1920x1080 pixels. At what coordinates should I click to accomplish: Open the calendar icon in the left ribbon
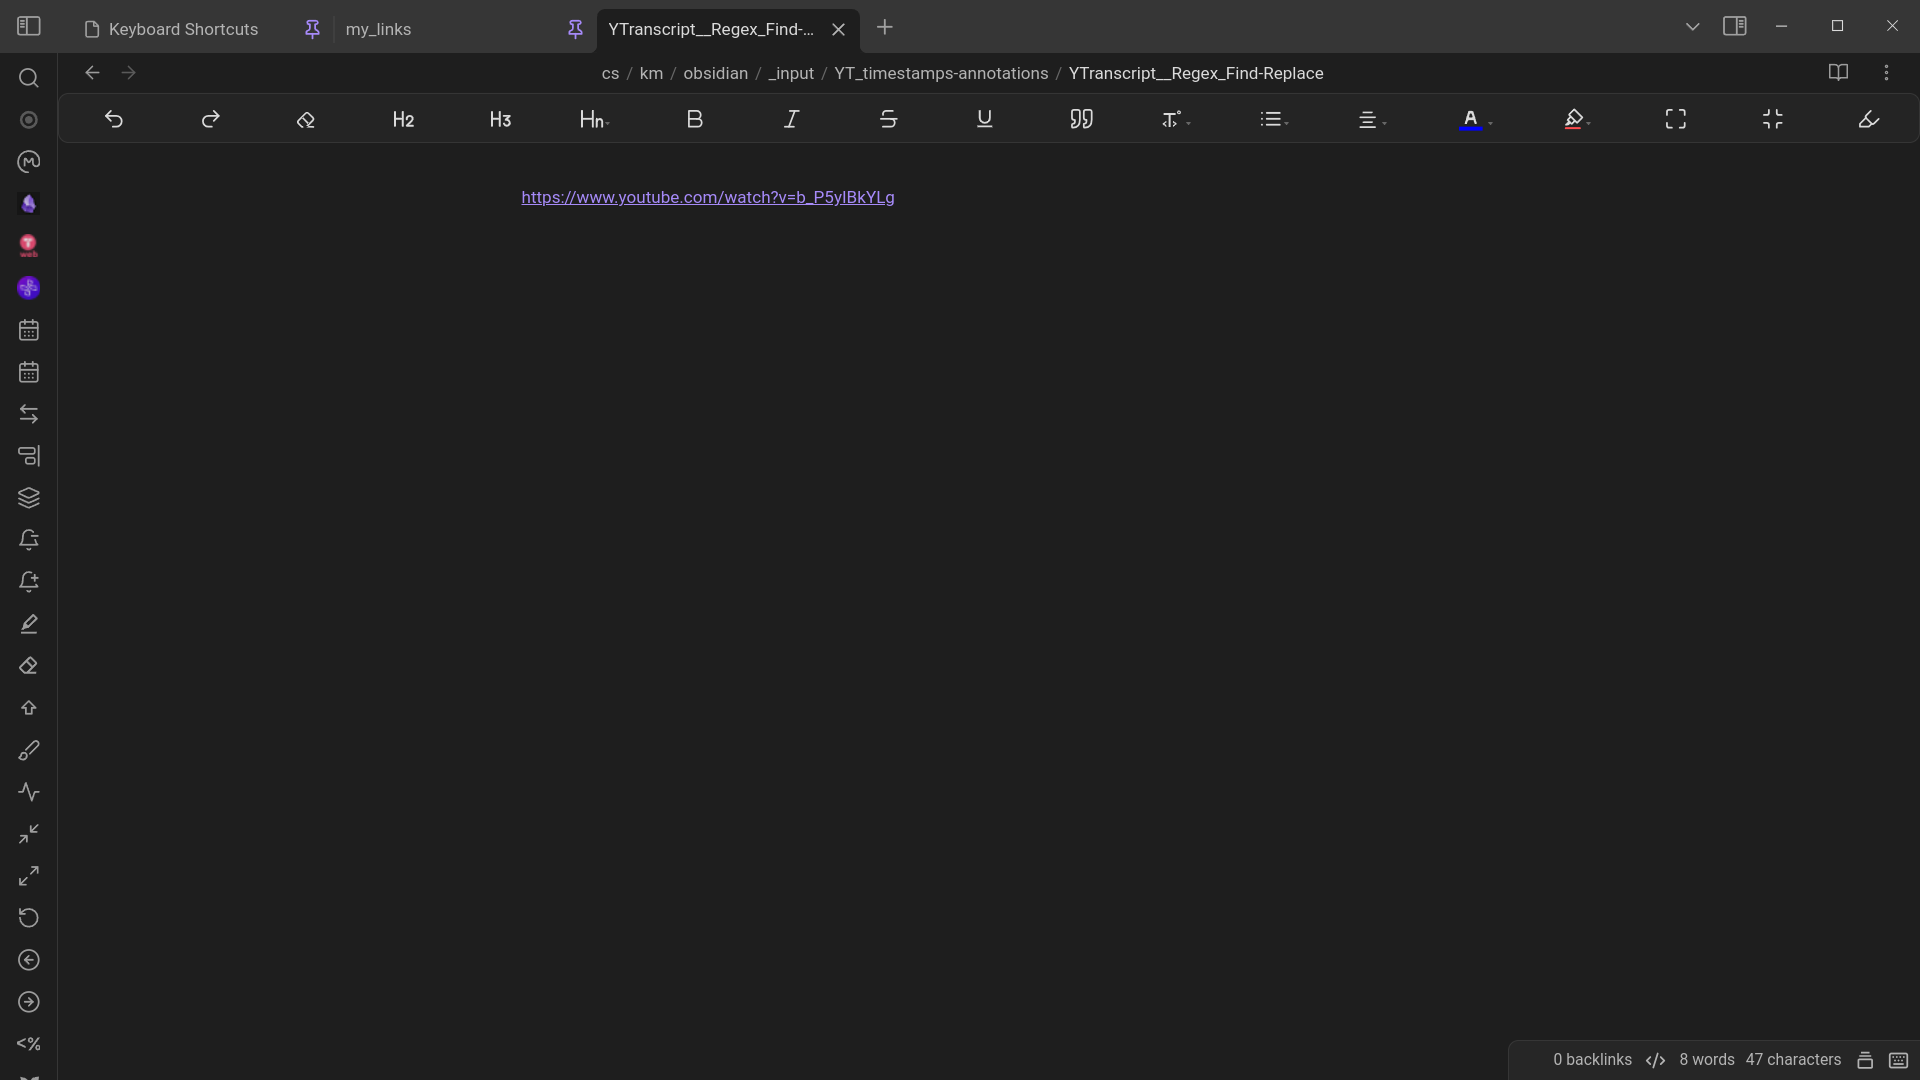[29, 330]
